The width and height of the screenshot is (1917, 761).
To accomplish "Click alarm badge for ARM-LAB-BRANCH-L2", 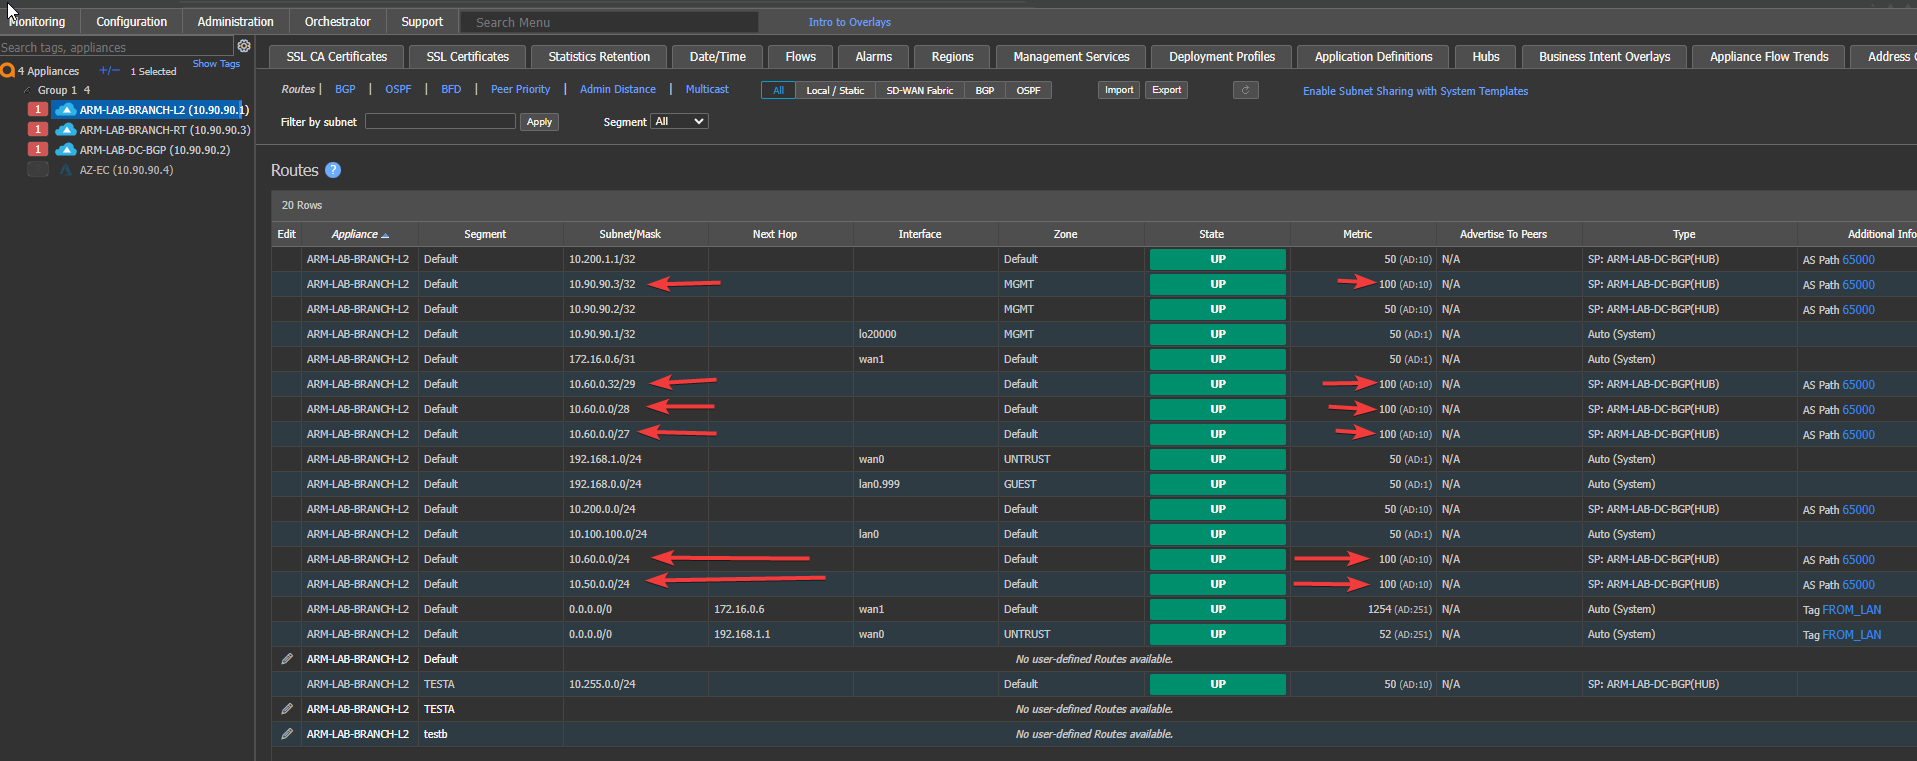I will tap(38, 109).
